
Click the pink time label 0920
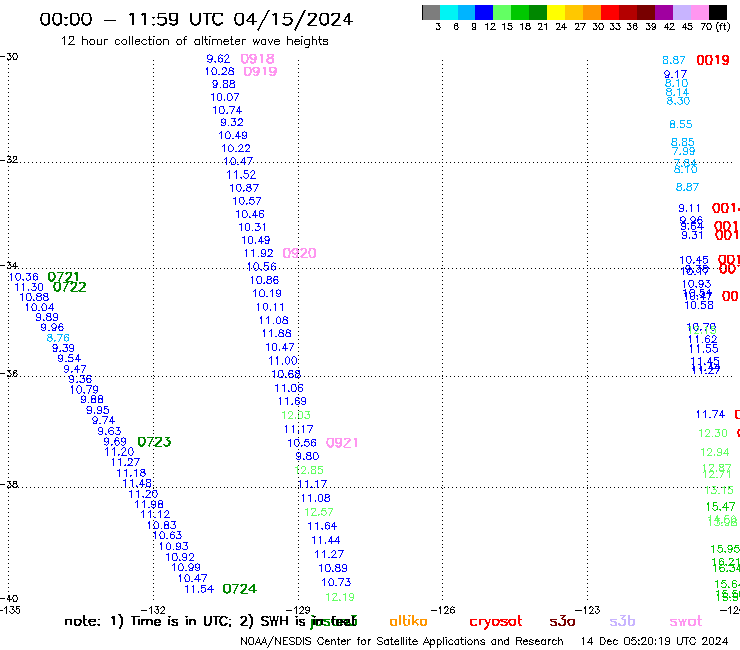pos(299,253)
